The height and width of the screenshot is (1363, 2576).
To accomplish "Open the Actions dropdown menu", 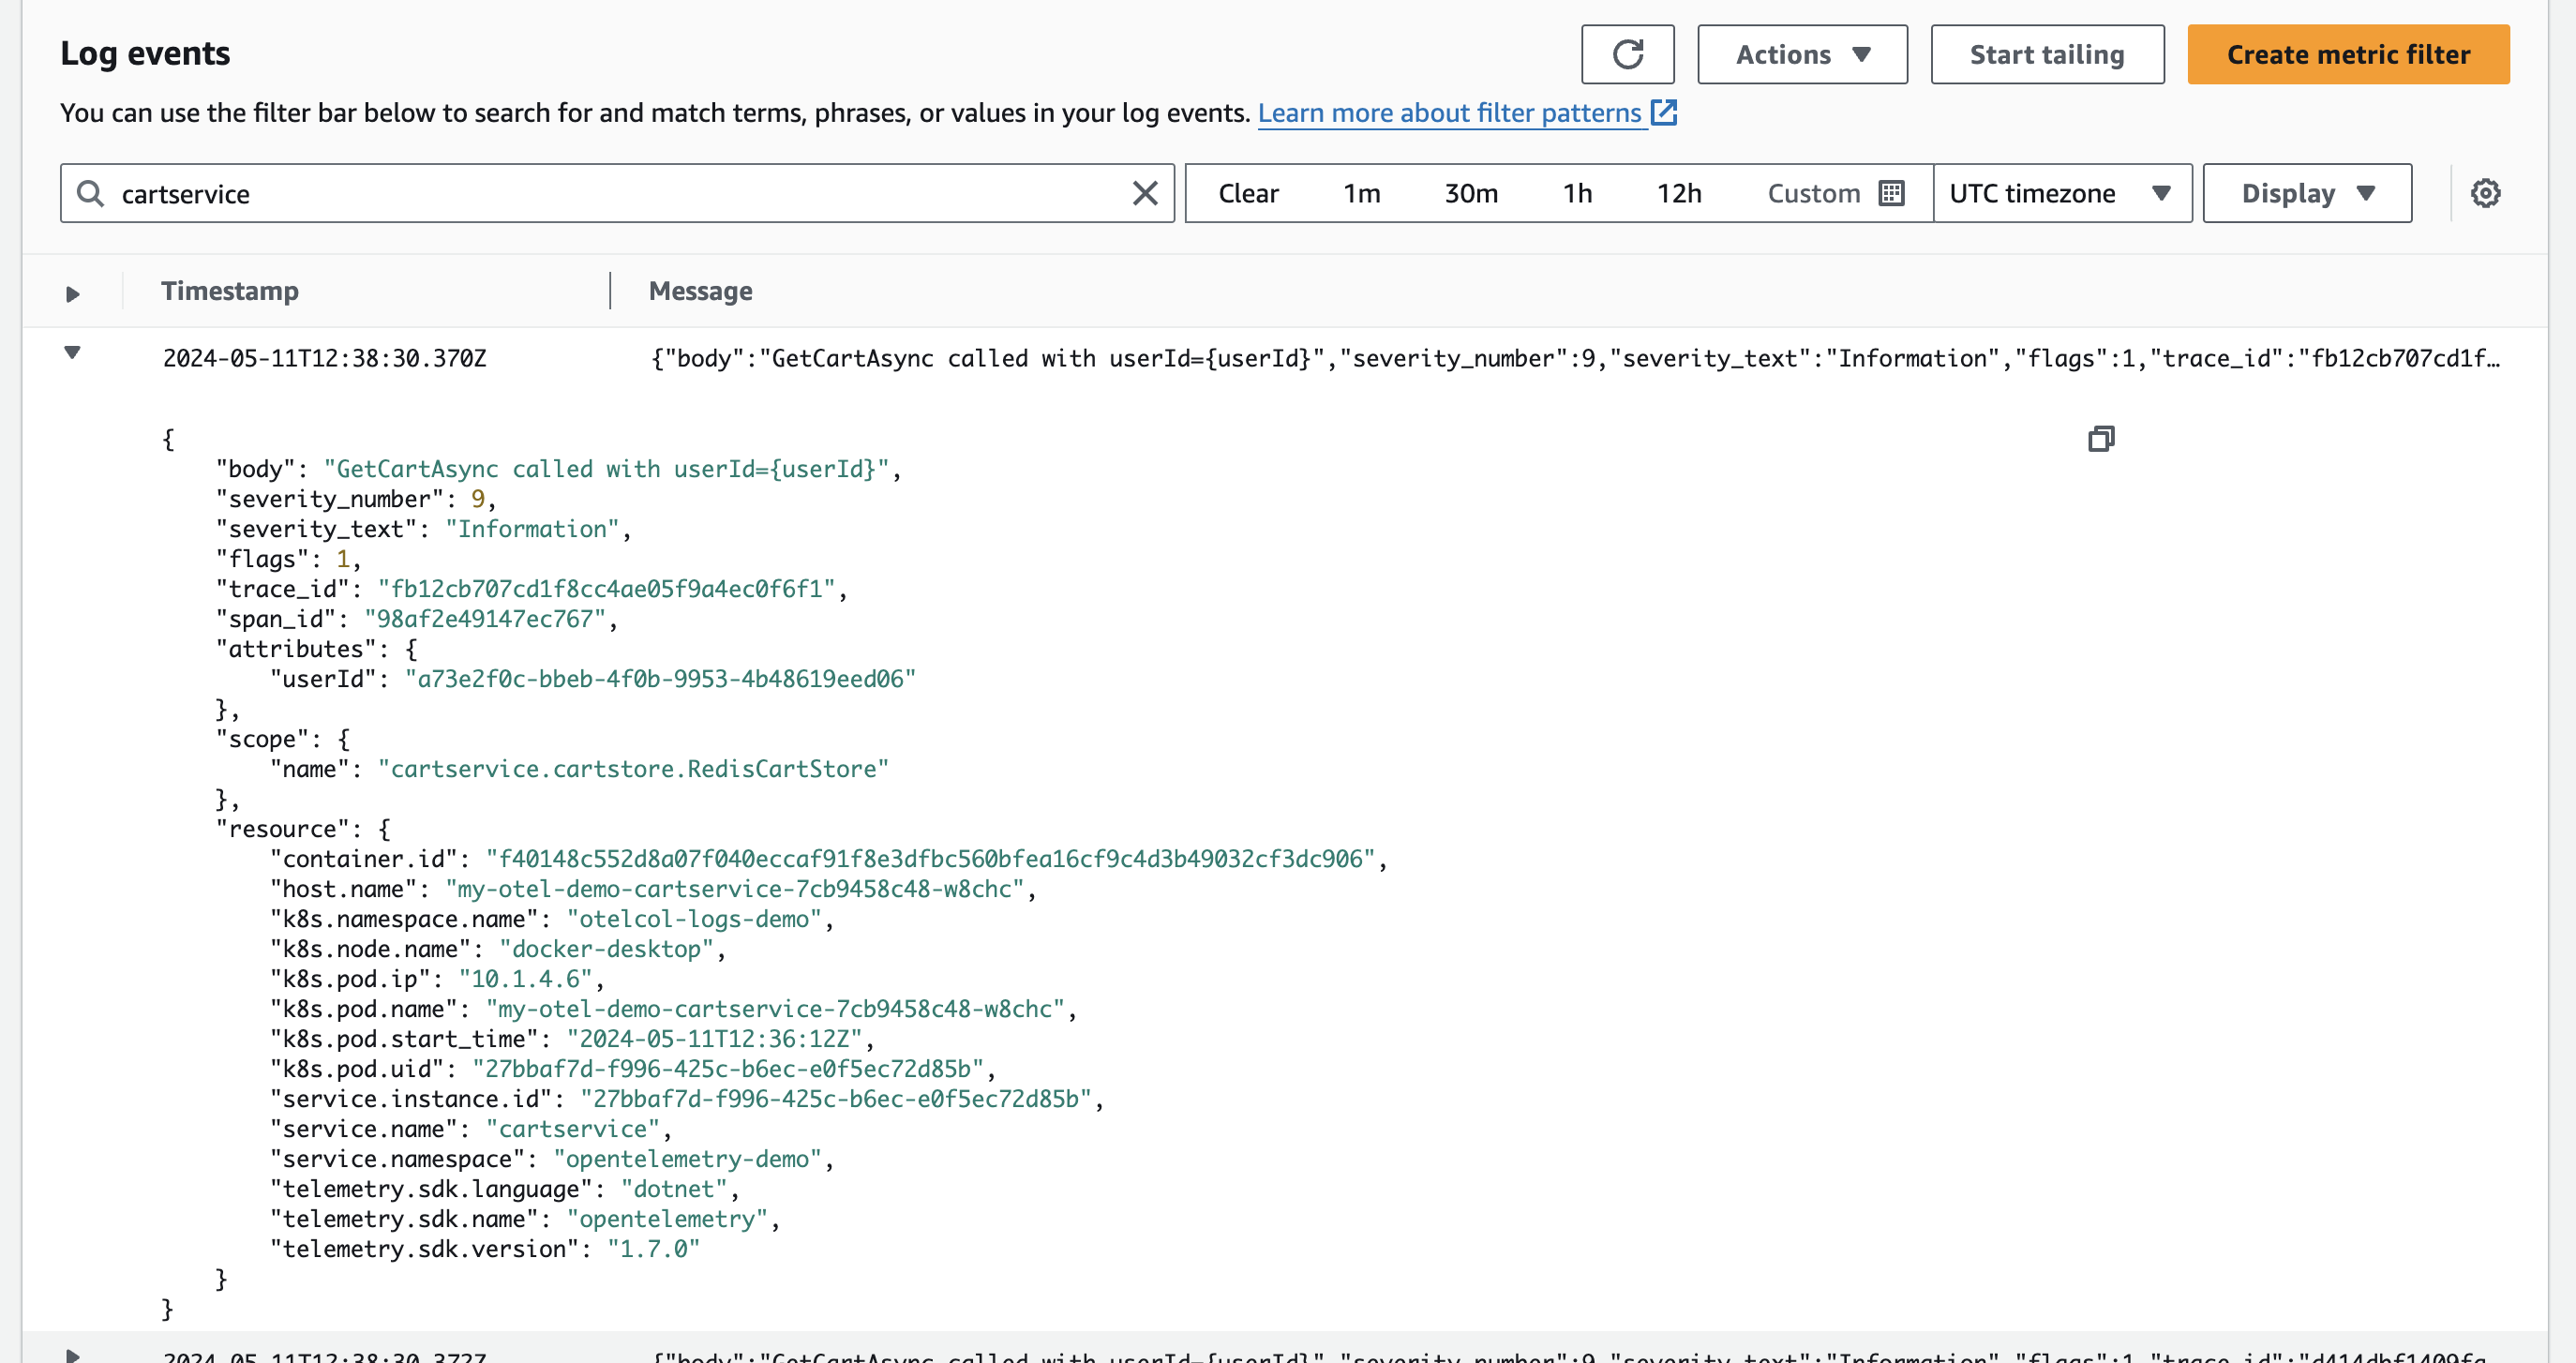I will click(x=1802, y=54).
